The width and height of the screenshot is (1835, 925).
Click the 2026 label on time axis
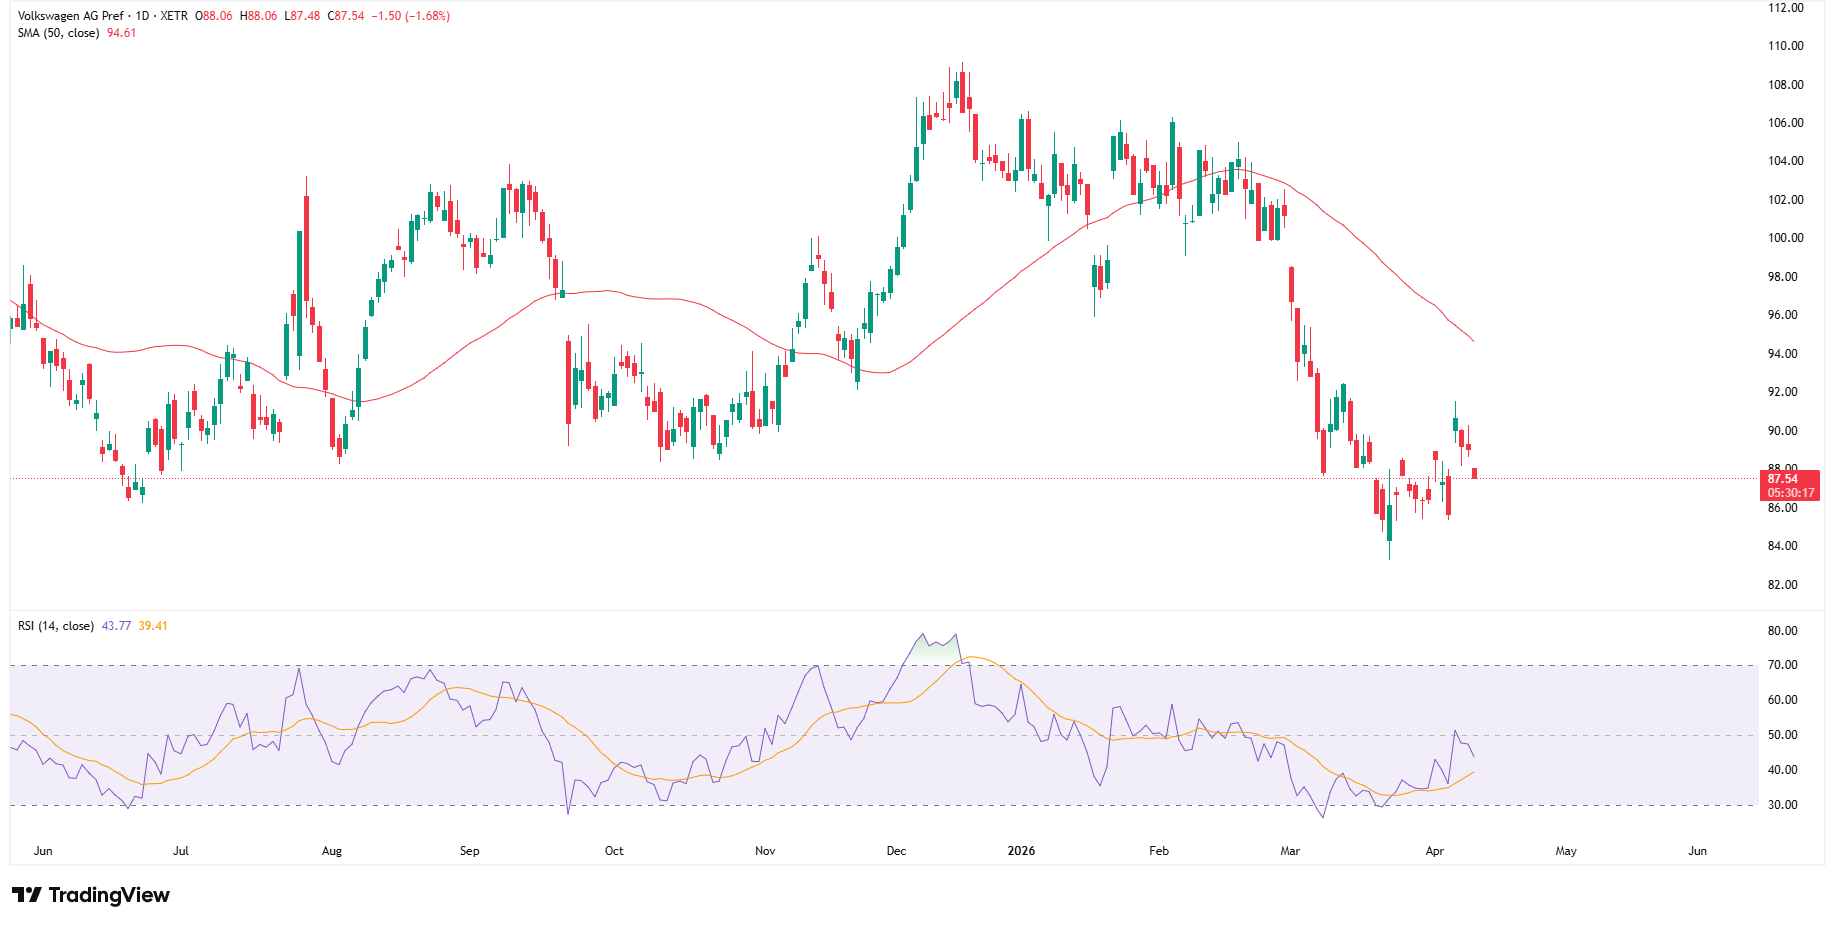pos(1021,851)
